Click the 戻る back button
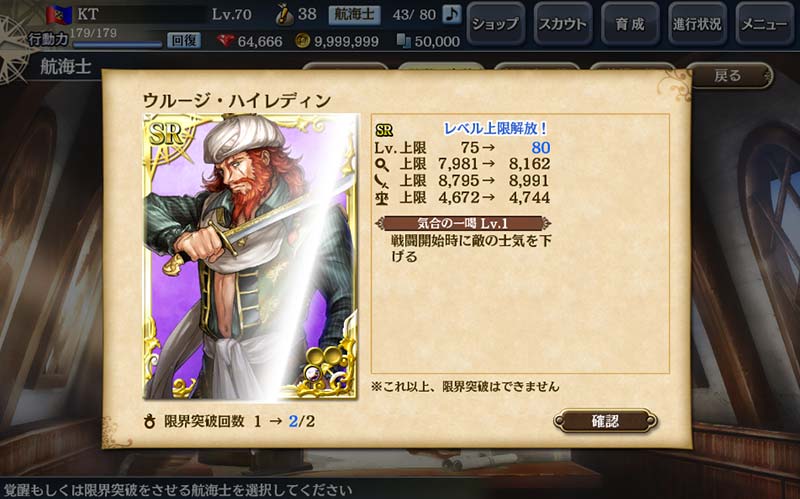 (x=729, y=76)
